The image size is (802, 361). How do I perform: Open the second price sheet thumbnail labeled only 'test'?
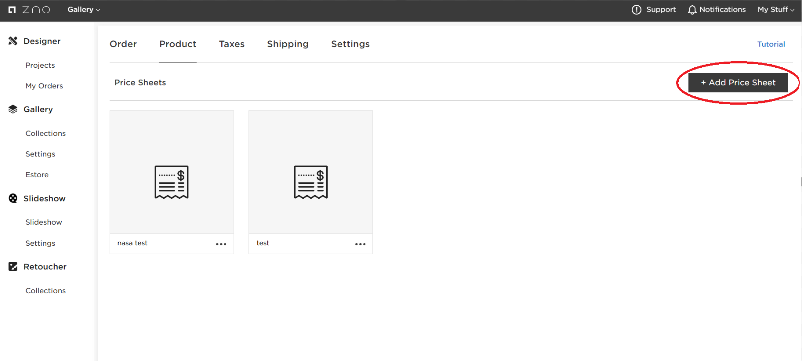coord(310,172)
